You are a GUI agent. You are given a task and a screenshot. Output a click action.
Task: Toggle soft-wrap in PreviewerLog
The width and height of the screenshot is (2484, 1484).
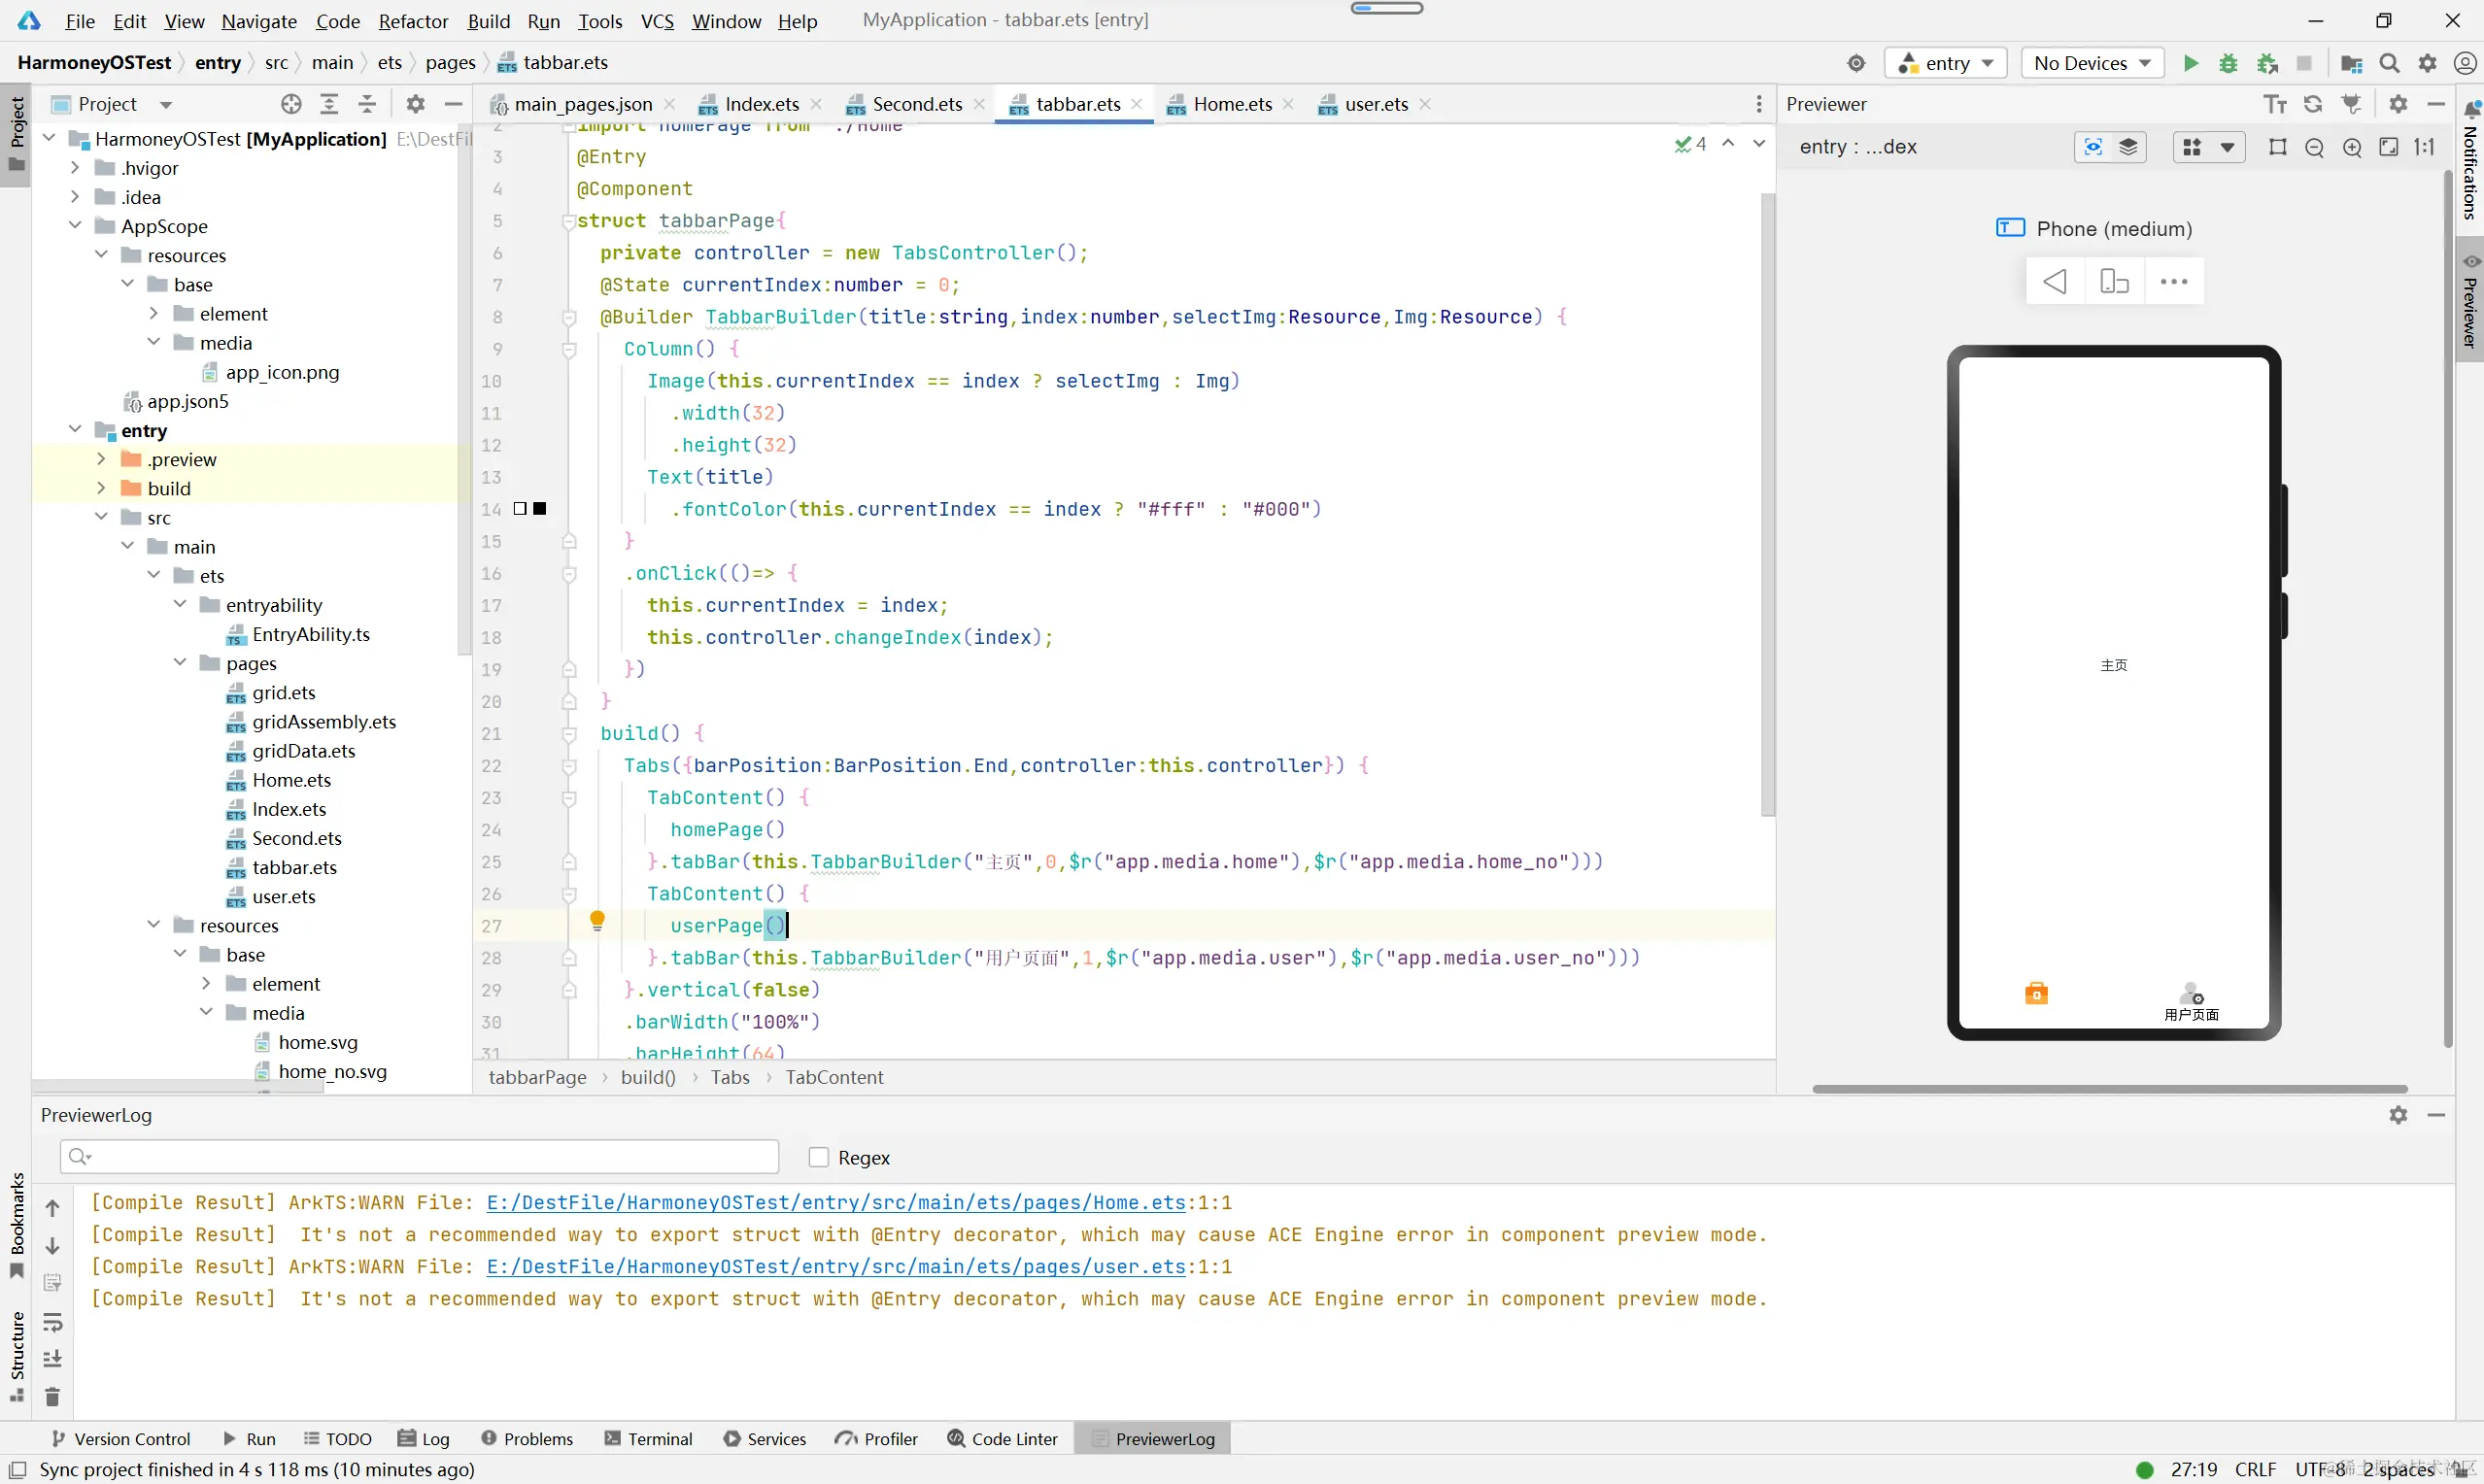pos(53,1323)
